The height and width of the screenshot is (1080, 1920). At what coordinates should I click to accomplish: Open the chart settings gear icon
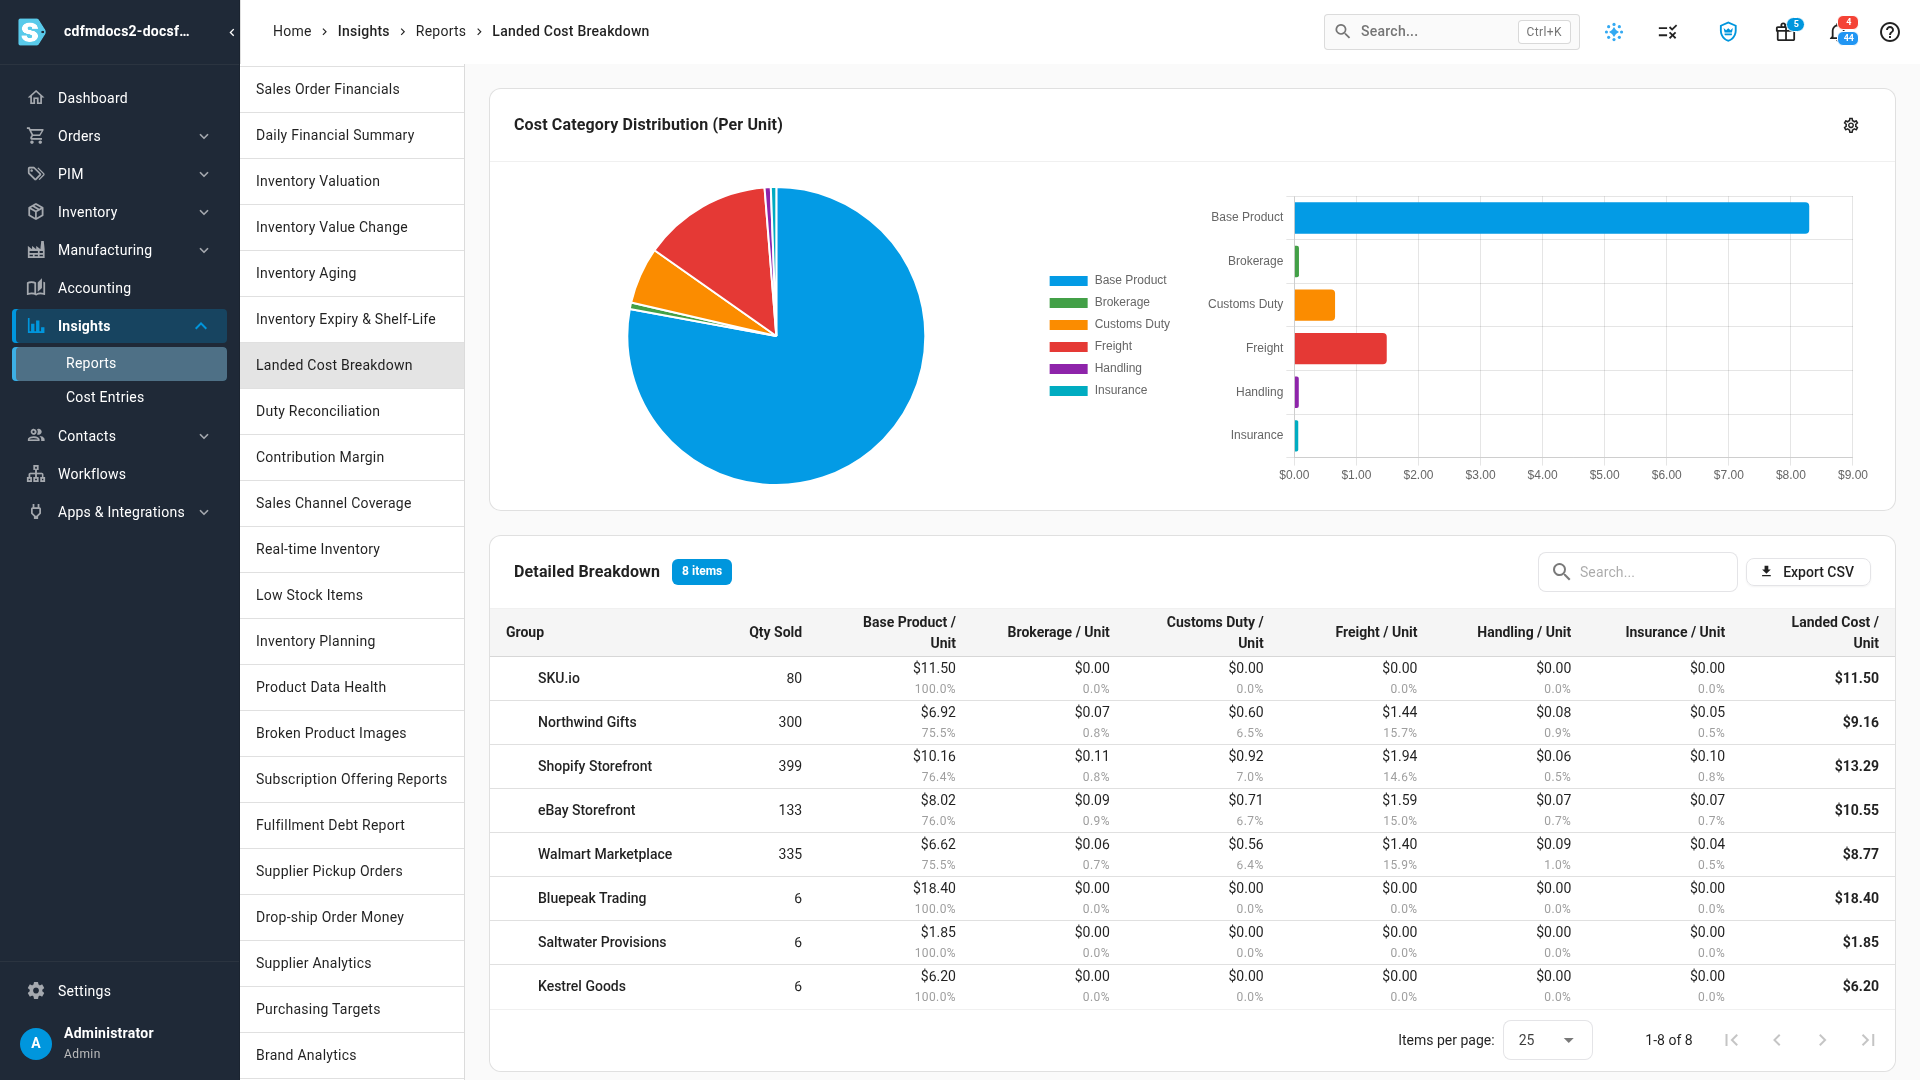coord(1851,125)
